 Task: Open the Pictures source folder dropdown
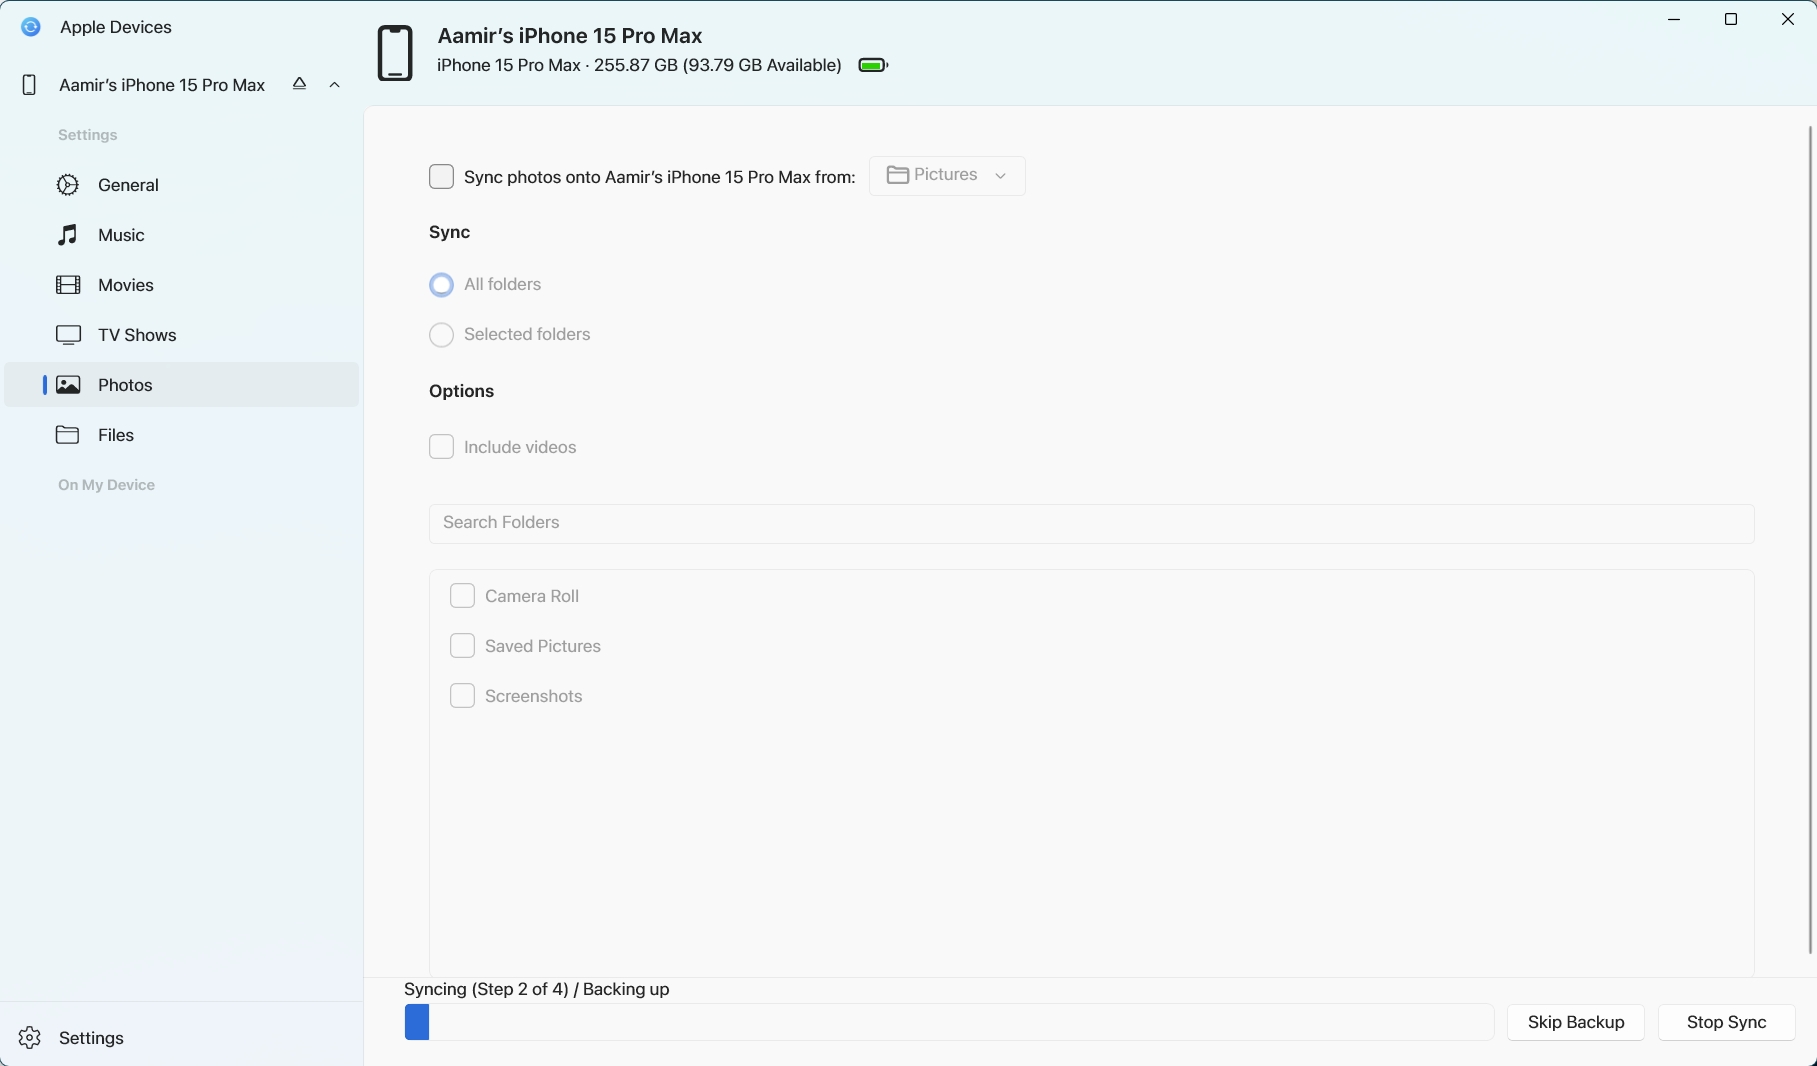947,176
